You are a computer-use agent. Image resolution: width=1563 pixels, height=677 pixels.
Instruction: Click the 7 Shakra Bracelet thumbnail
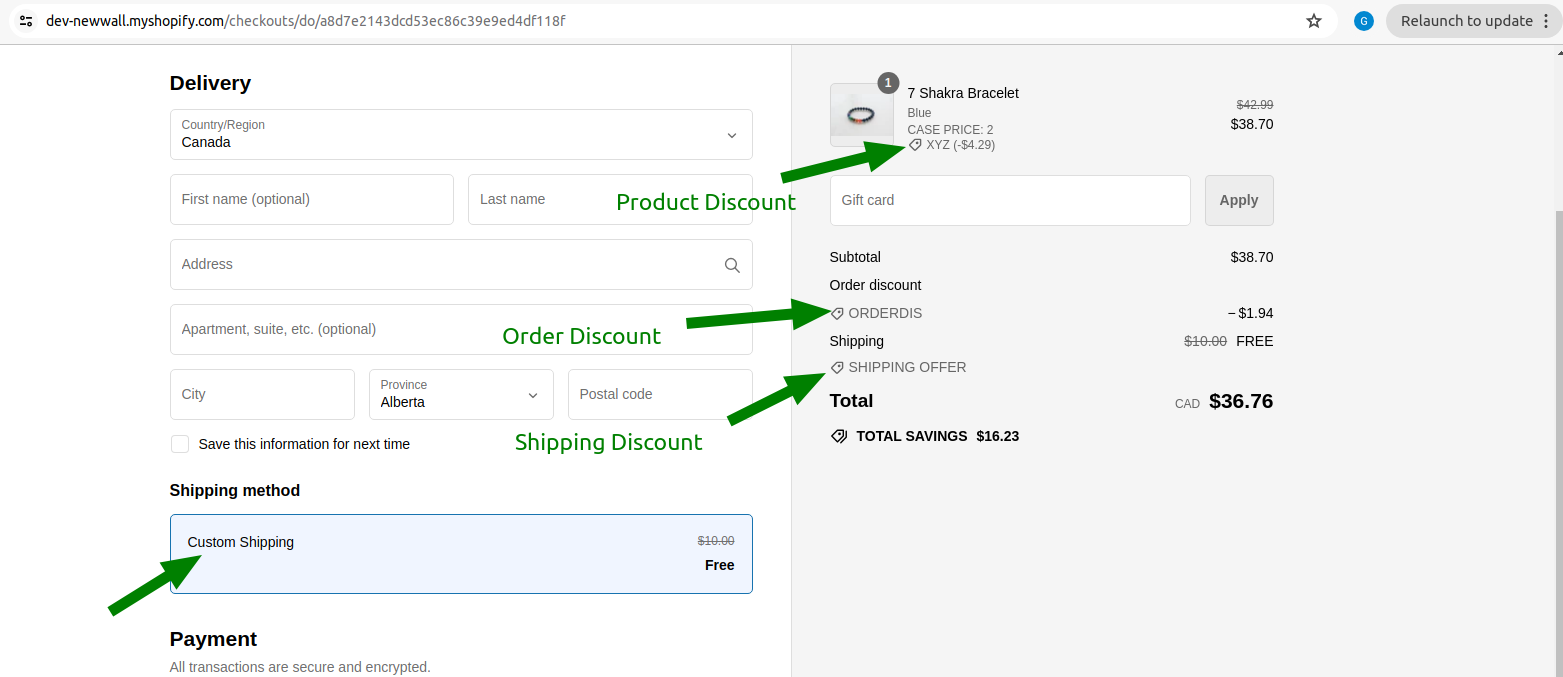tap(861, 115)
